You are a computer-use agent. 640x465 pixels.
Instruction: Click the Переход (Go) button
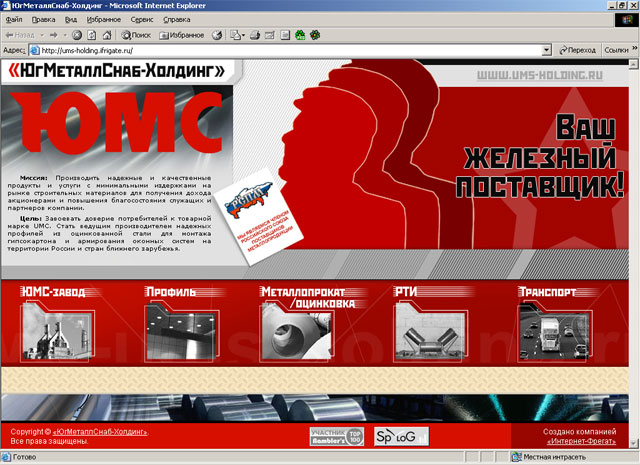tap(577, 50)
